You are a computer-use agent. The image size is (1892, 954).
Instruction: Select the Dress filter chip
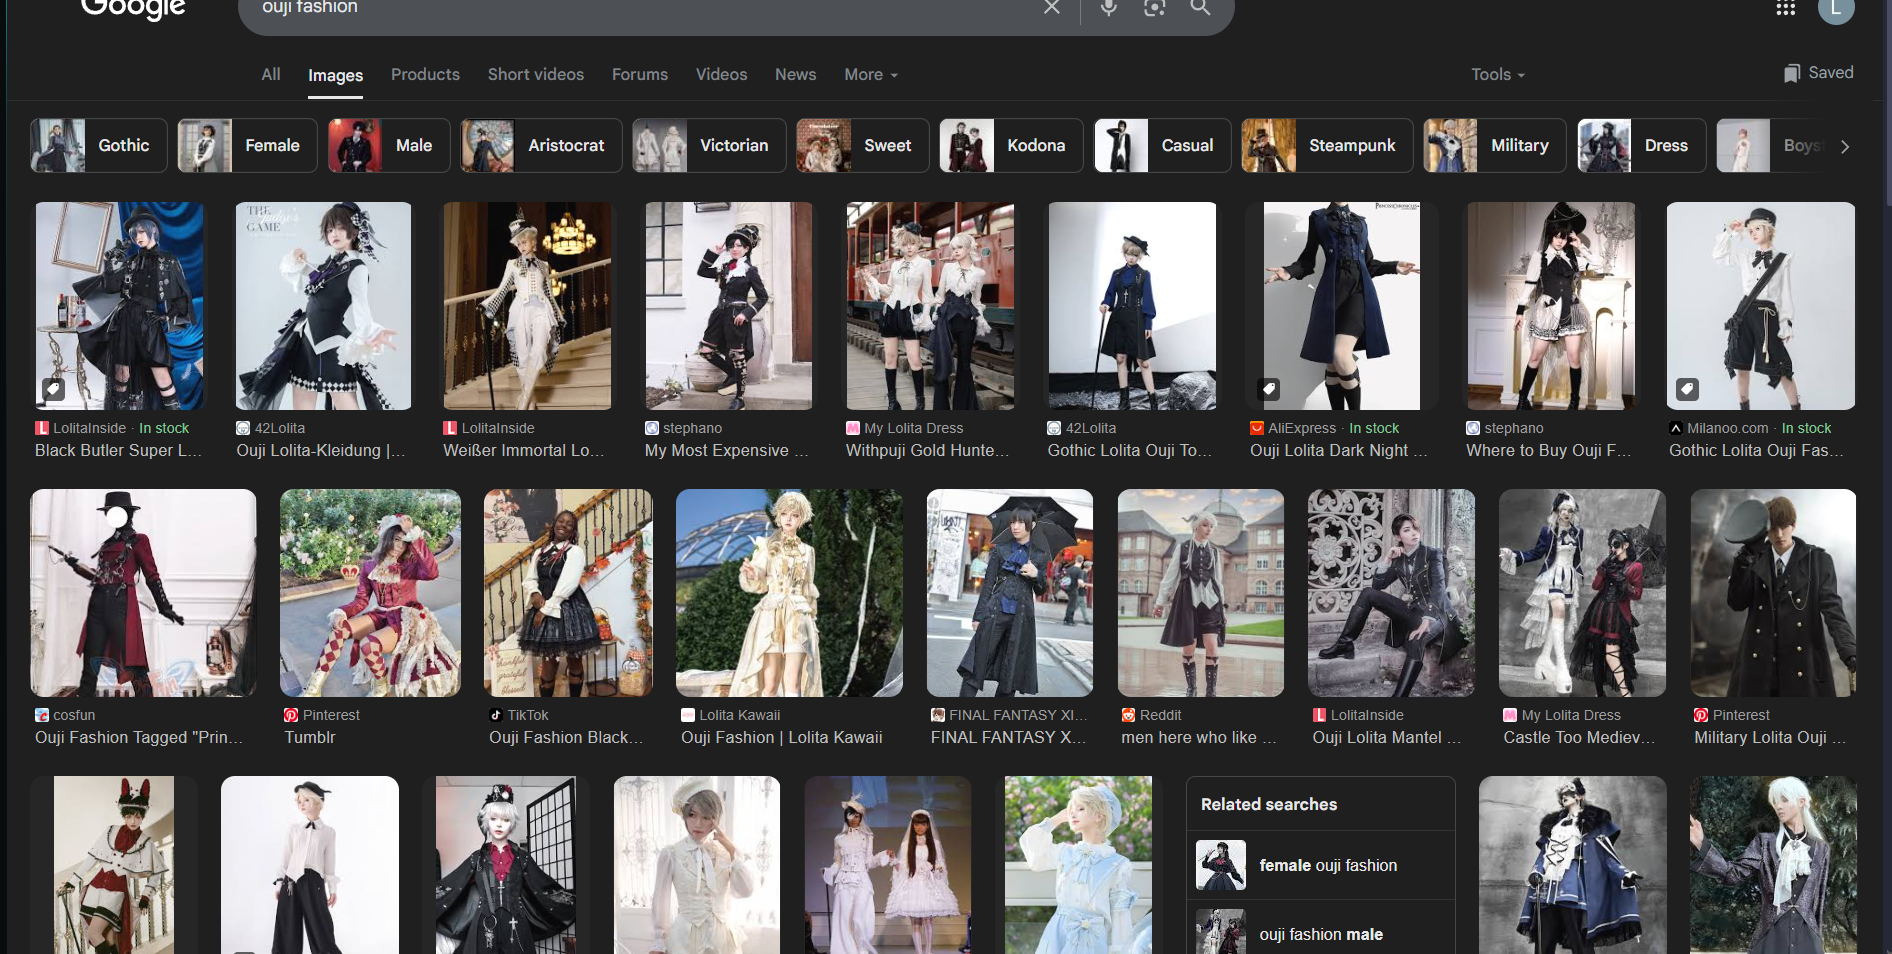(x=1641, y=145)
